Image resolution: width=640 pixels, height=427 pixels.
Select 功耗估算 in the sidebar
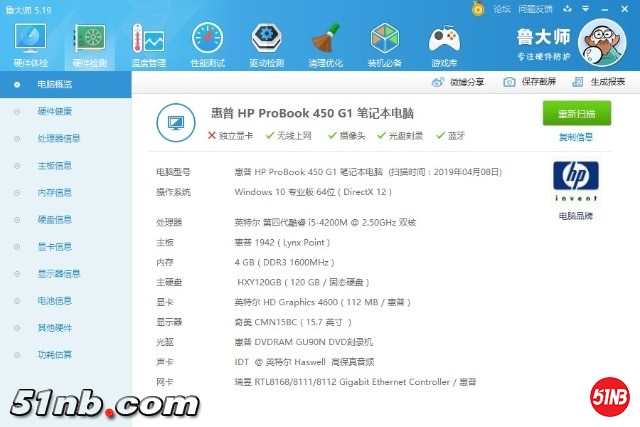click(x=54, y=354)
